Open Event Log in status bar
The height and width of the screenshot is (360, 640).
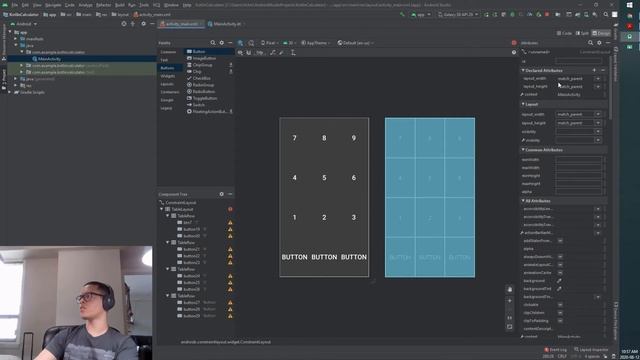(x=556, y=350)
